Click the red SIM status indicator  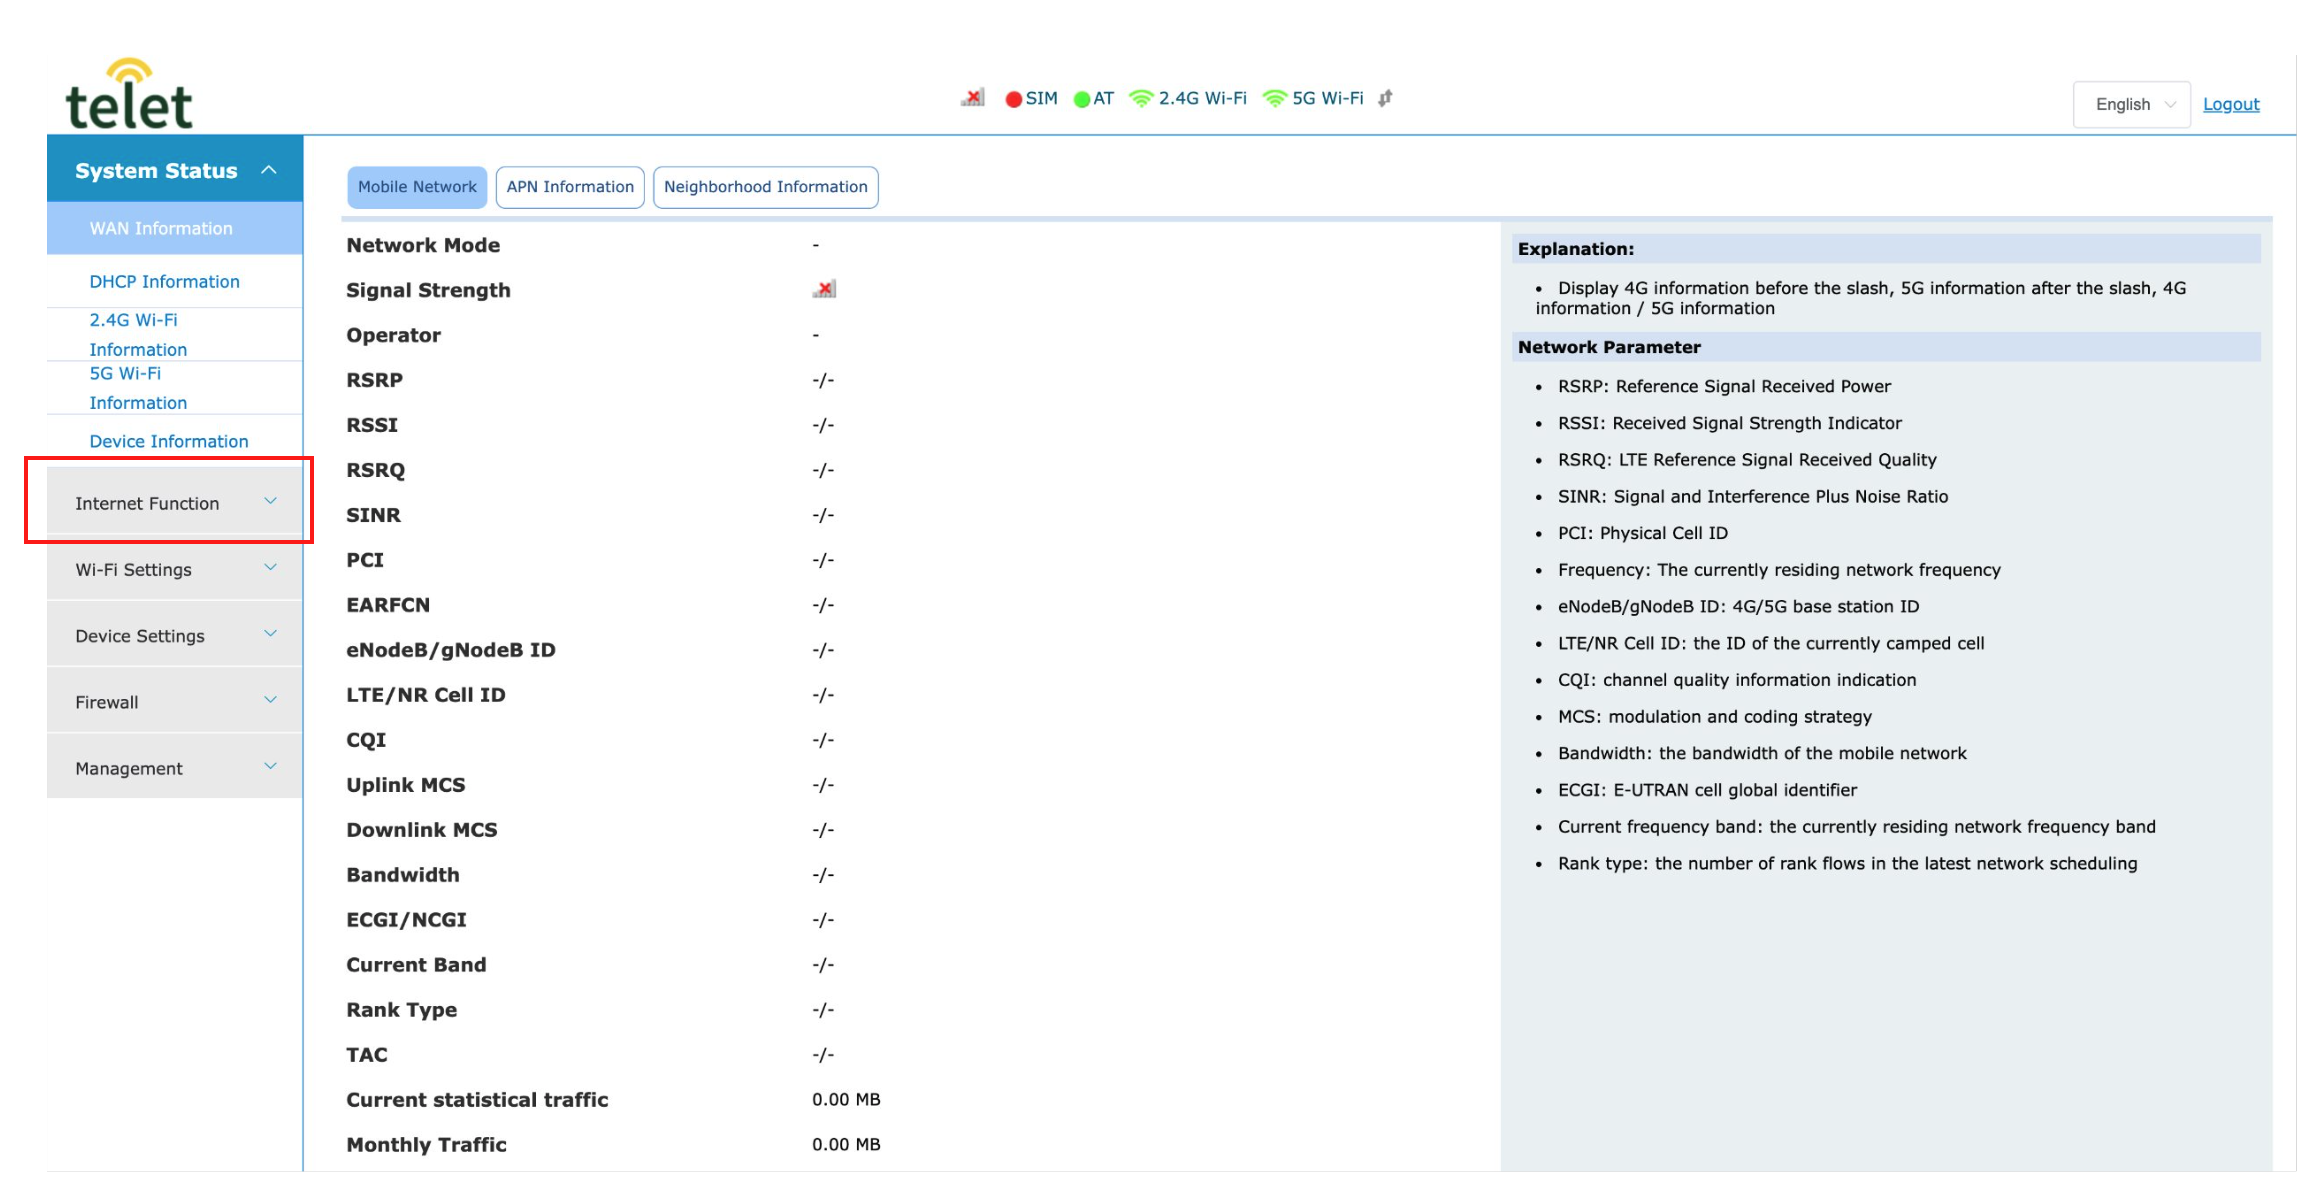[1013, 99]
